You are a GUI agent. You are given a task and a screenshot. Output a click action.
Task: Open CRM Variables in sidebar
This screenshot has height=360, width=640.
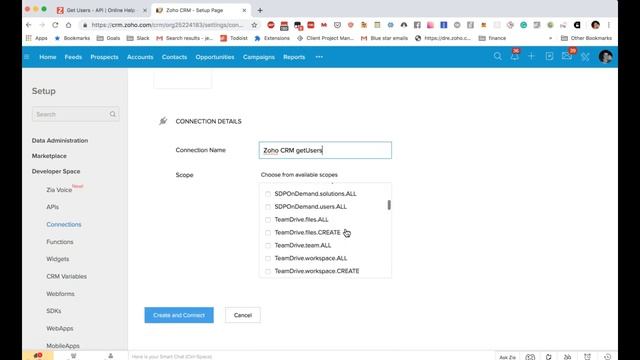(67, 276)
